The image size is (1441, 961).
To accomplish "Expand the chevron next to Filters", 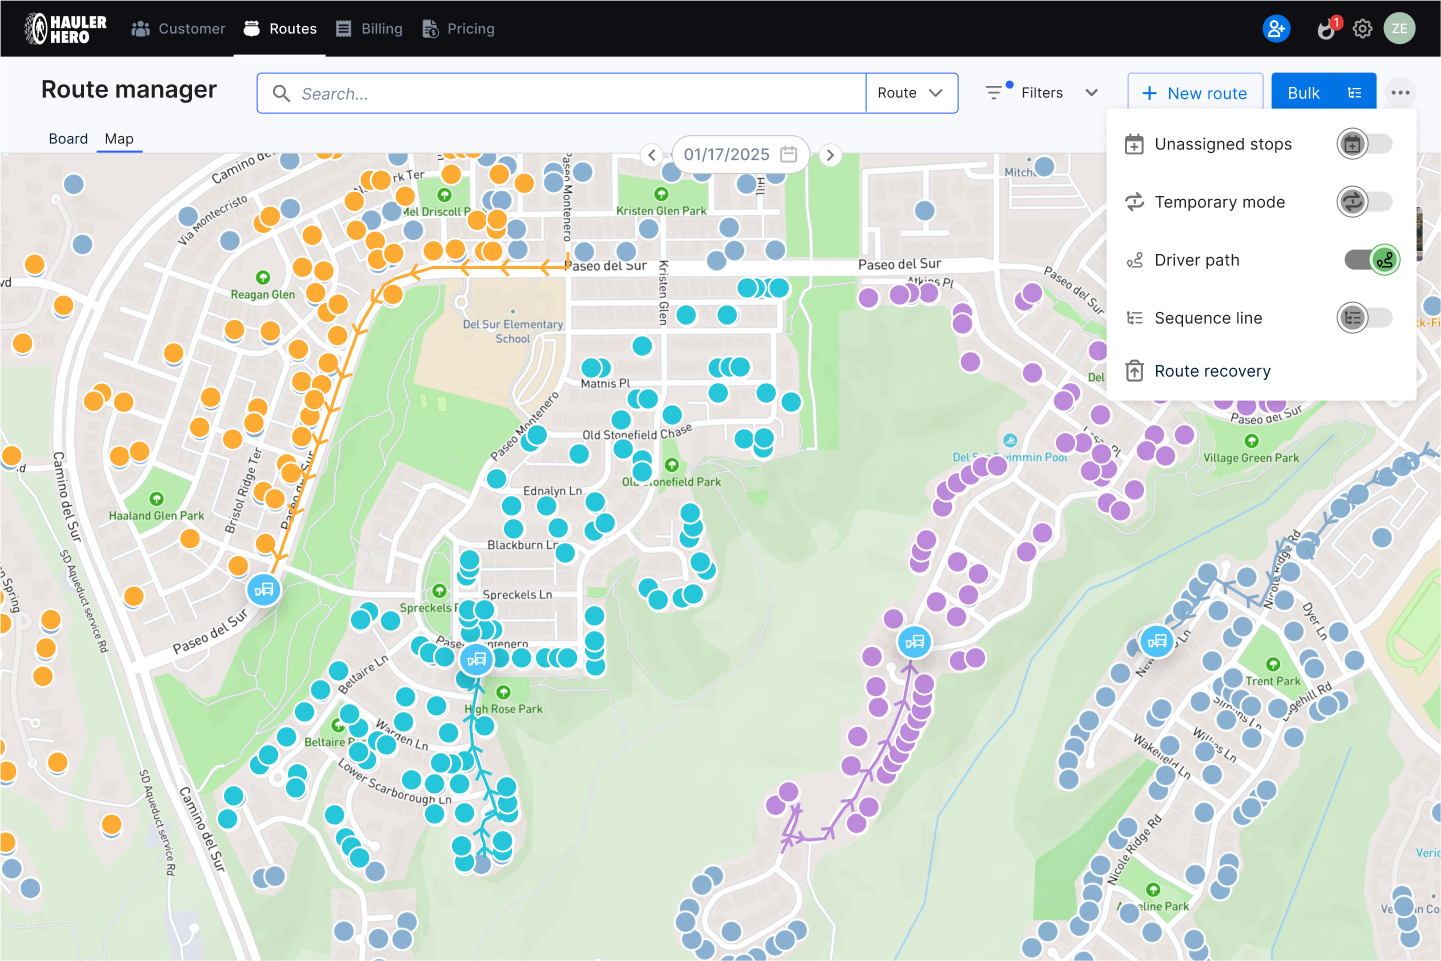I will pos(1091,93).
